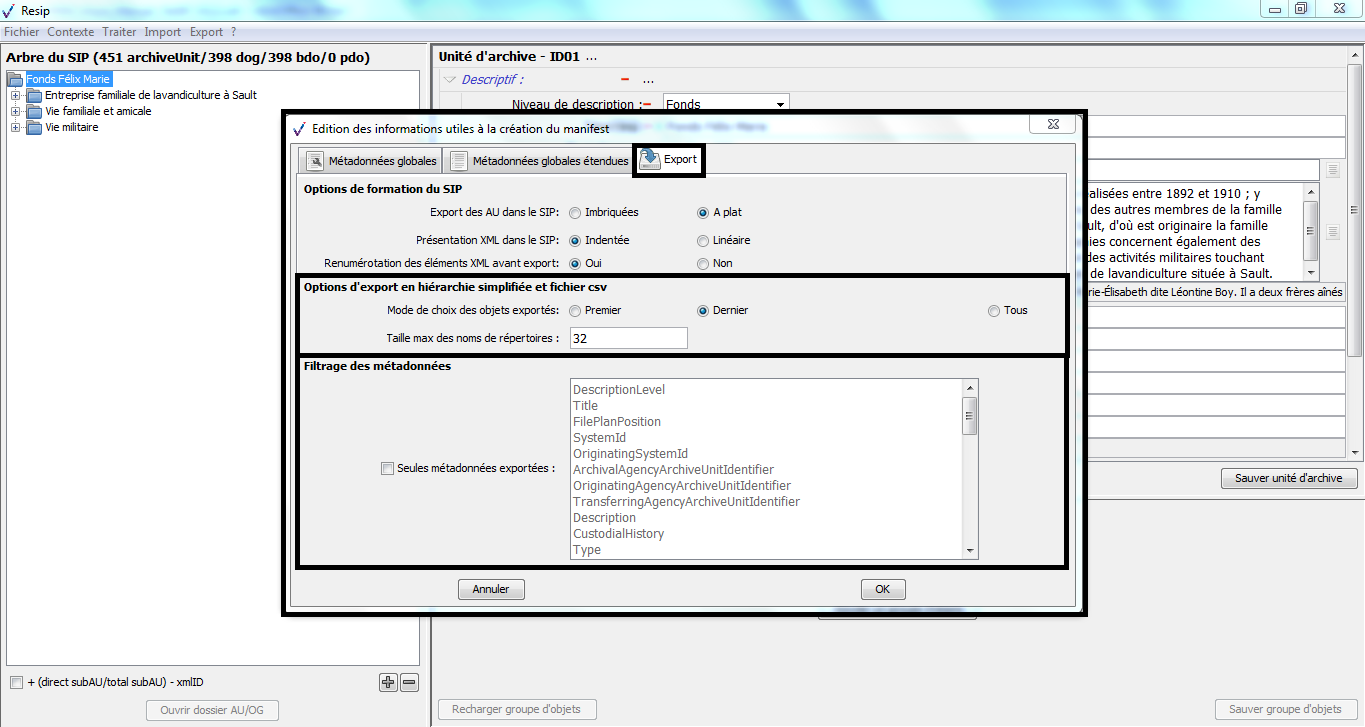Viewport: 1365px width, 727px height.
Task: Select Tous for exported objects mode
Action: coord(994,310)
